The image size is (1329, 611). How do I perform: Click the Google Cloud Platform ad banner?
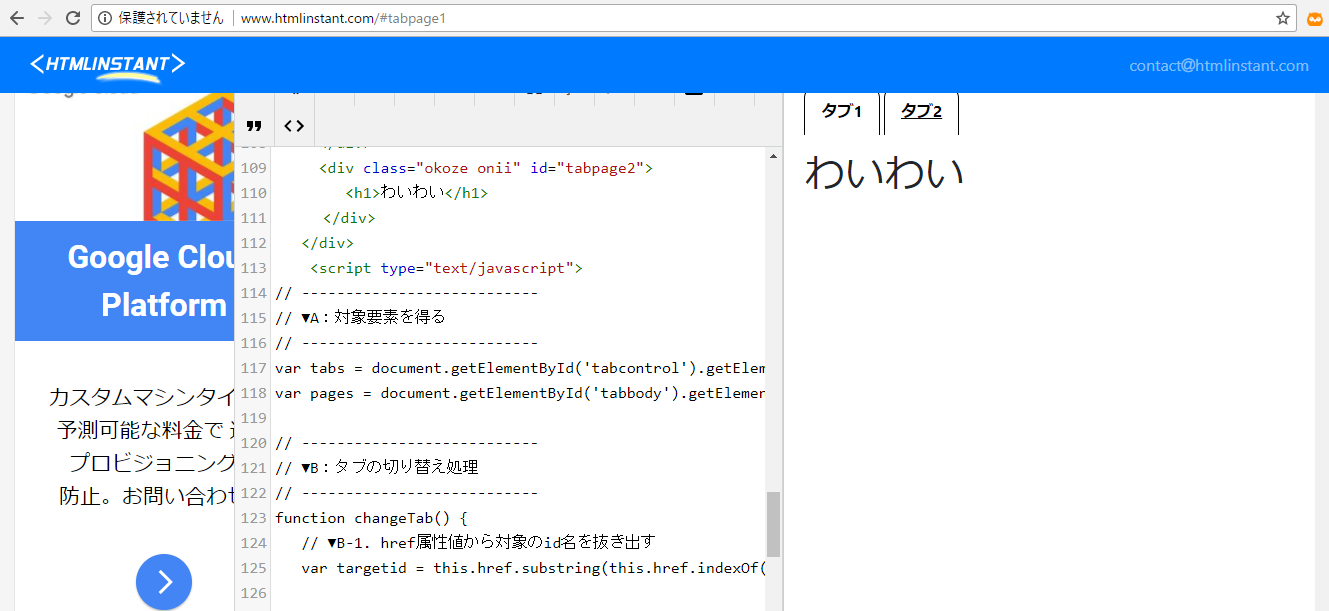click(x=125, y=281)
